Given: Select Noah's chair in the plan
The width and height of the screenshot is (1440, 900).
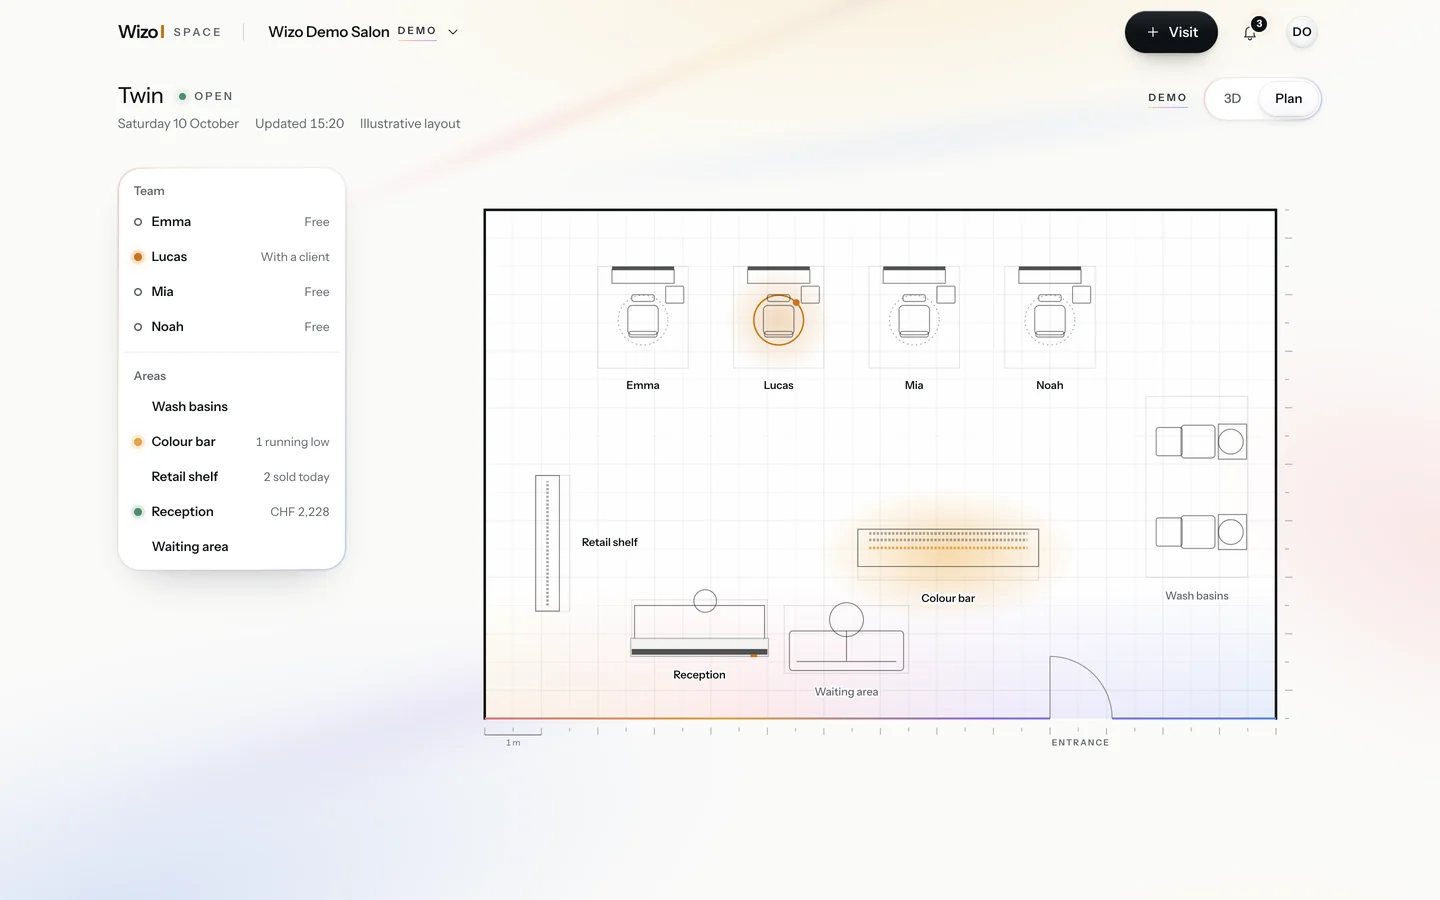Looking at the screenshot, I should pos(1050,320).
